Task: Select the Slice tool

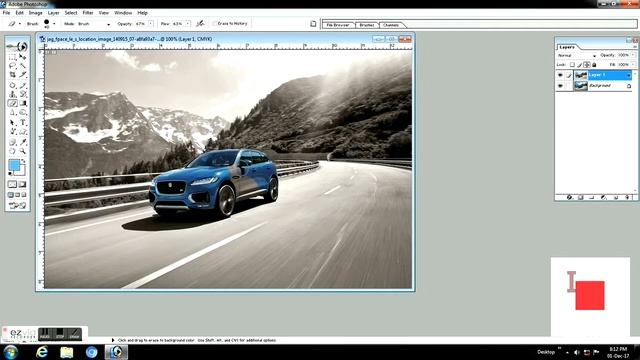Action: tap(23, 75)
